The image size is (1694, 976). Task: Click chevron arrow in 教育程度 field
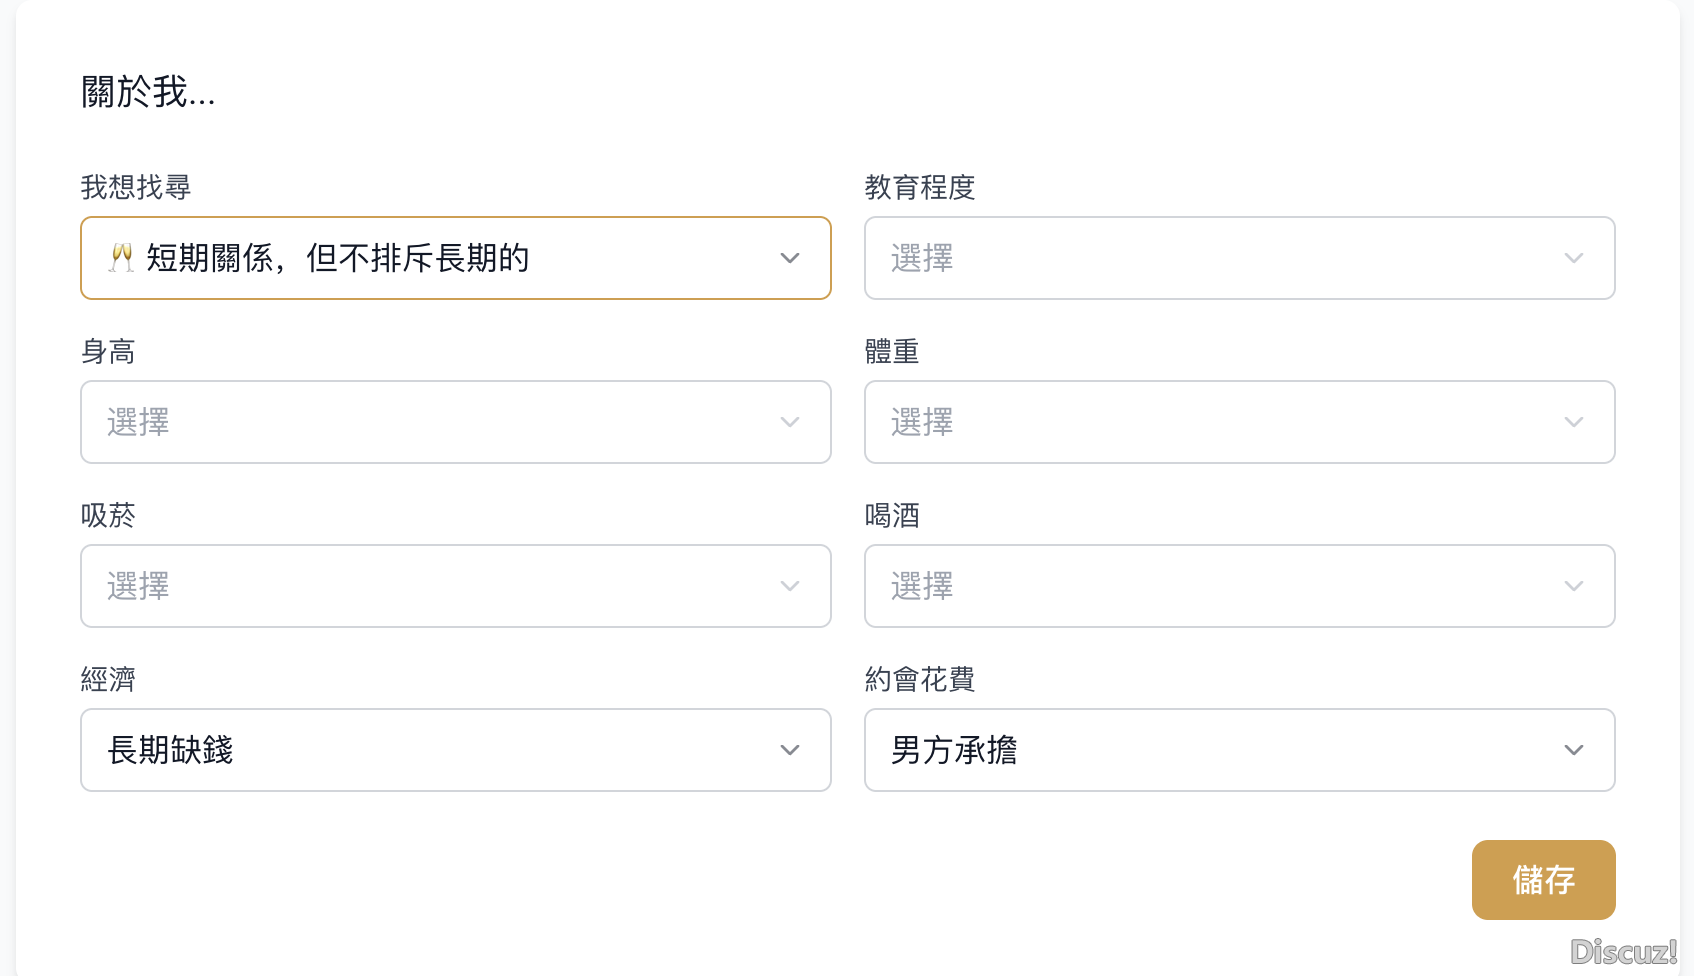pos(1574,258)
